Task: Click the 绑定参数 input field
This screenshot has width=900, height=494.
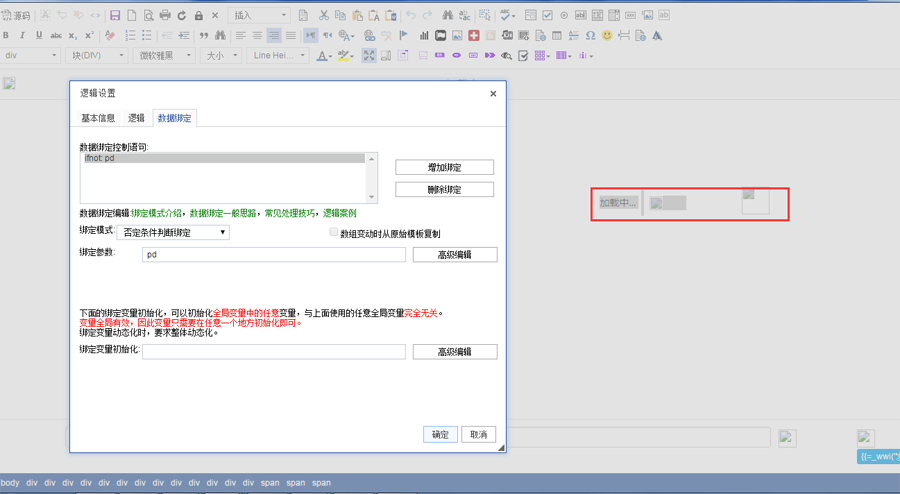Action: [273, 254]
